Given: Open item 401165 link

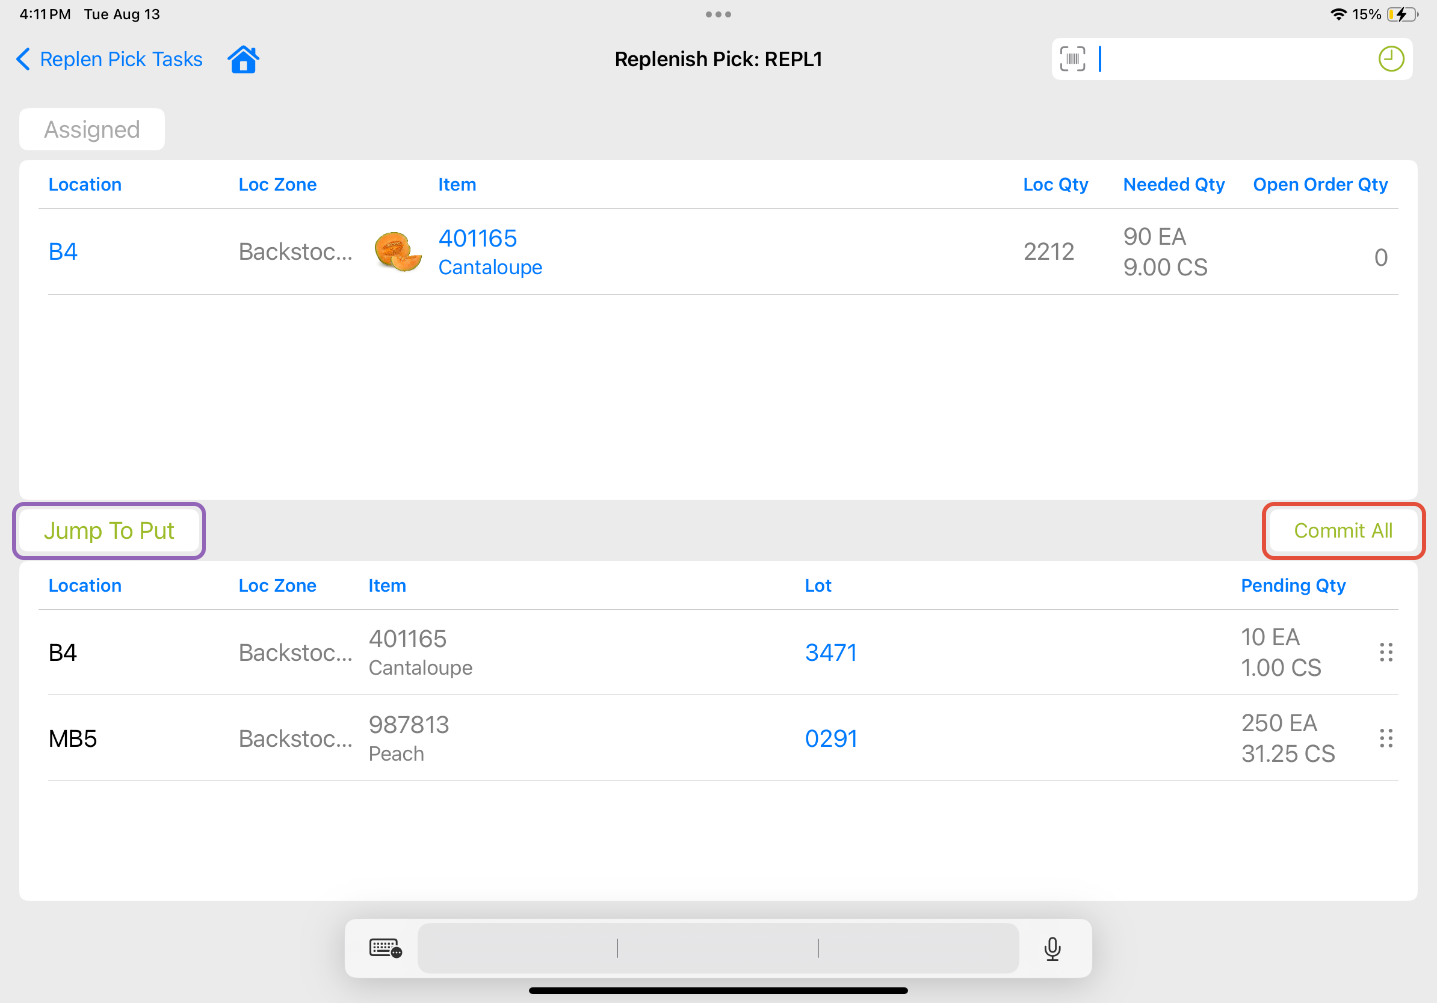Looking at the screenshot, I should click(x=478, y=238).
